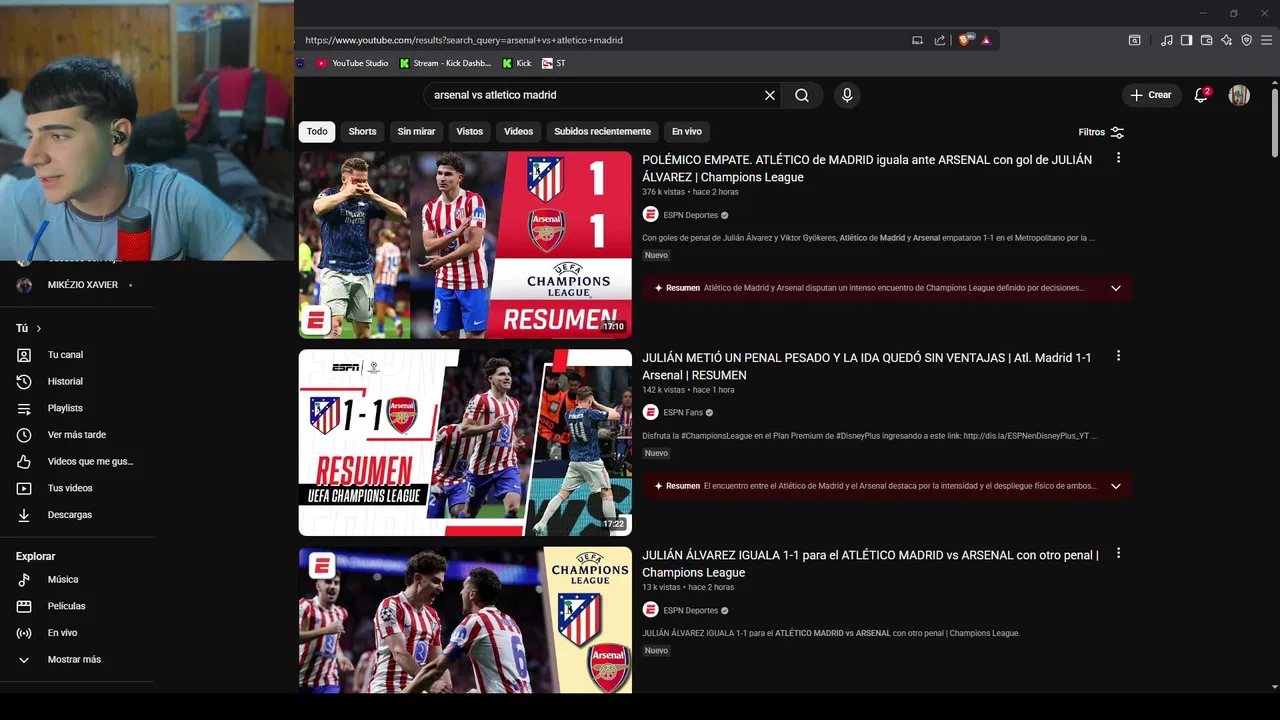
Task: Open the ST bookmark
Action: [554, 63]
